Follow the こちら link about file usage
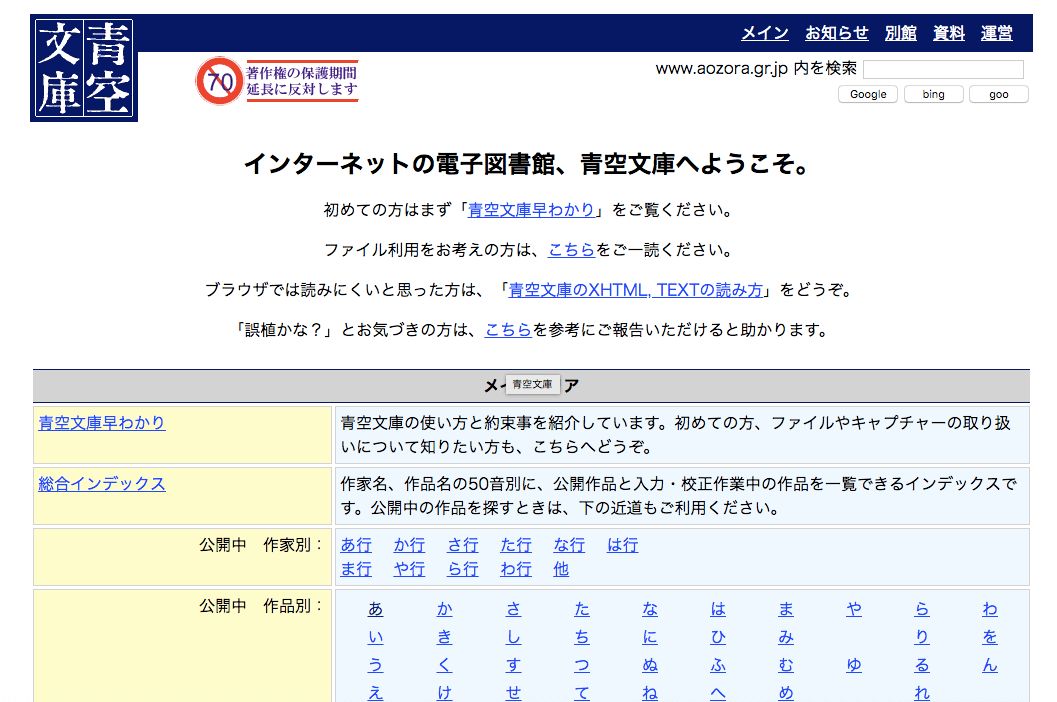The image size is (1057, 702). (572, 250)
